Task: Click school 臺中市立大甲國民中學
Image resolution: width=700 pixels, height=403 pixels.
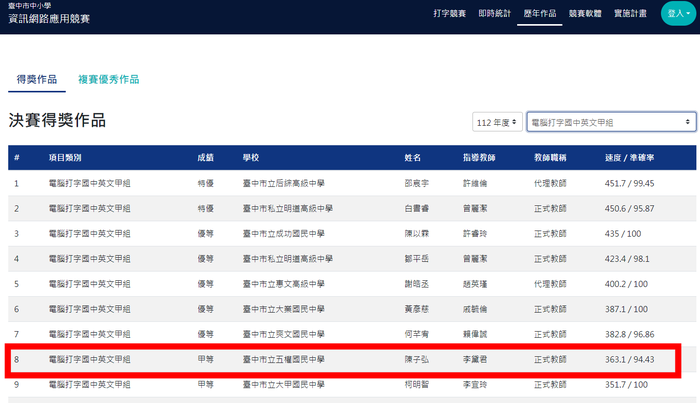Action: (283, 384)
